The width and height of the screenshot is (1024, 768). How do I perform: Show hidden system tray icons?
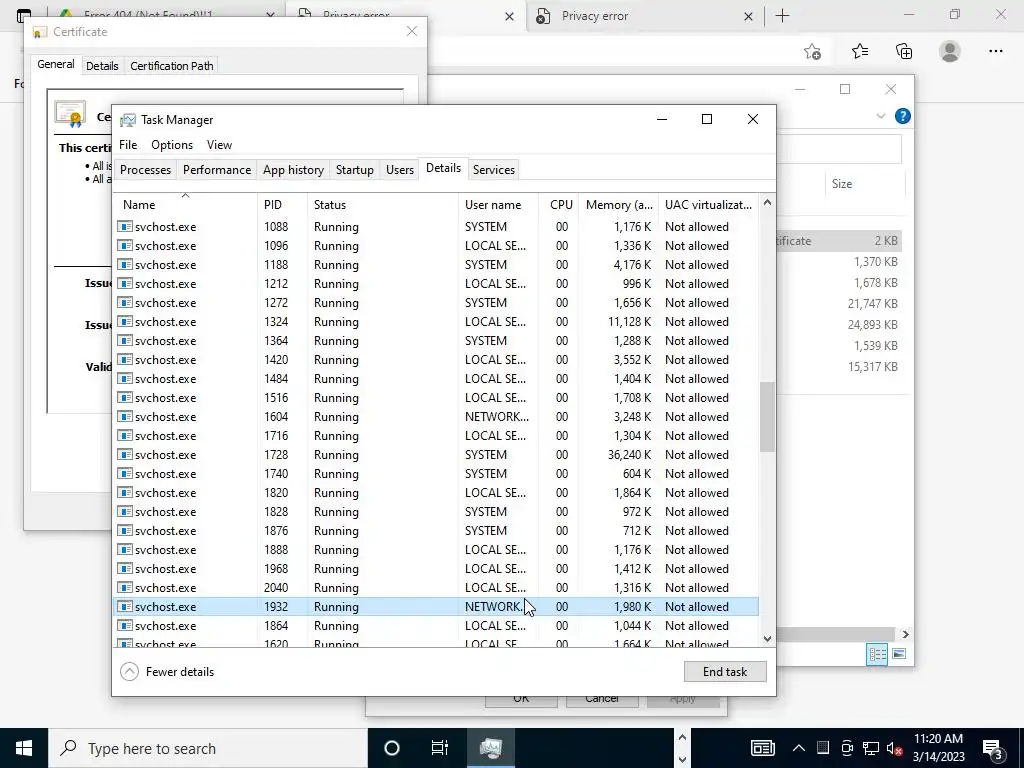pos(799,748)
